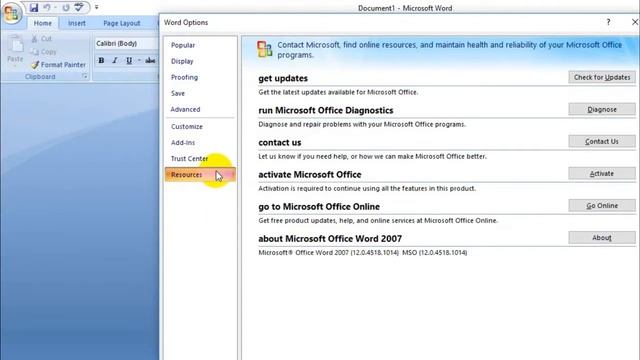Click the 'contact us' heading

[280, 142]
